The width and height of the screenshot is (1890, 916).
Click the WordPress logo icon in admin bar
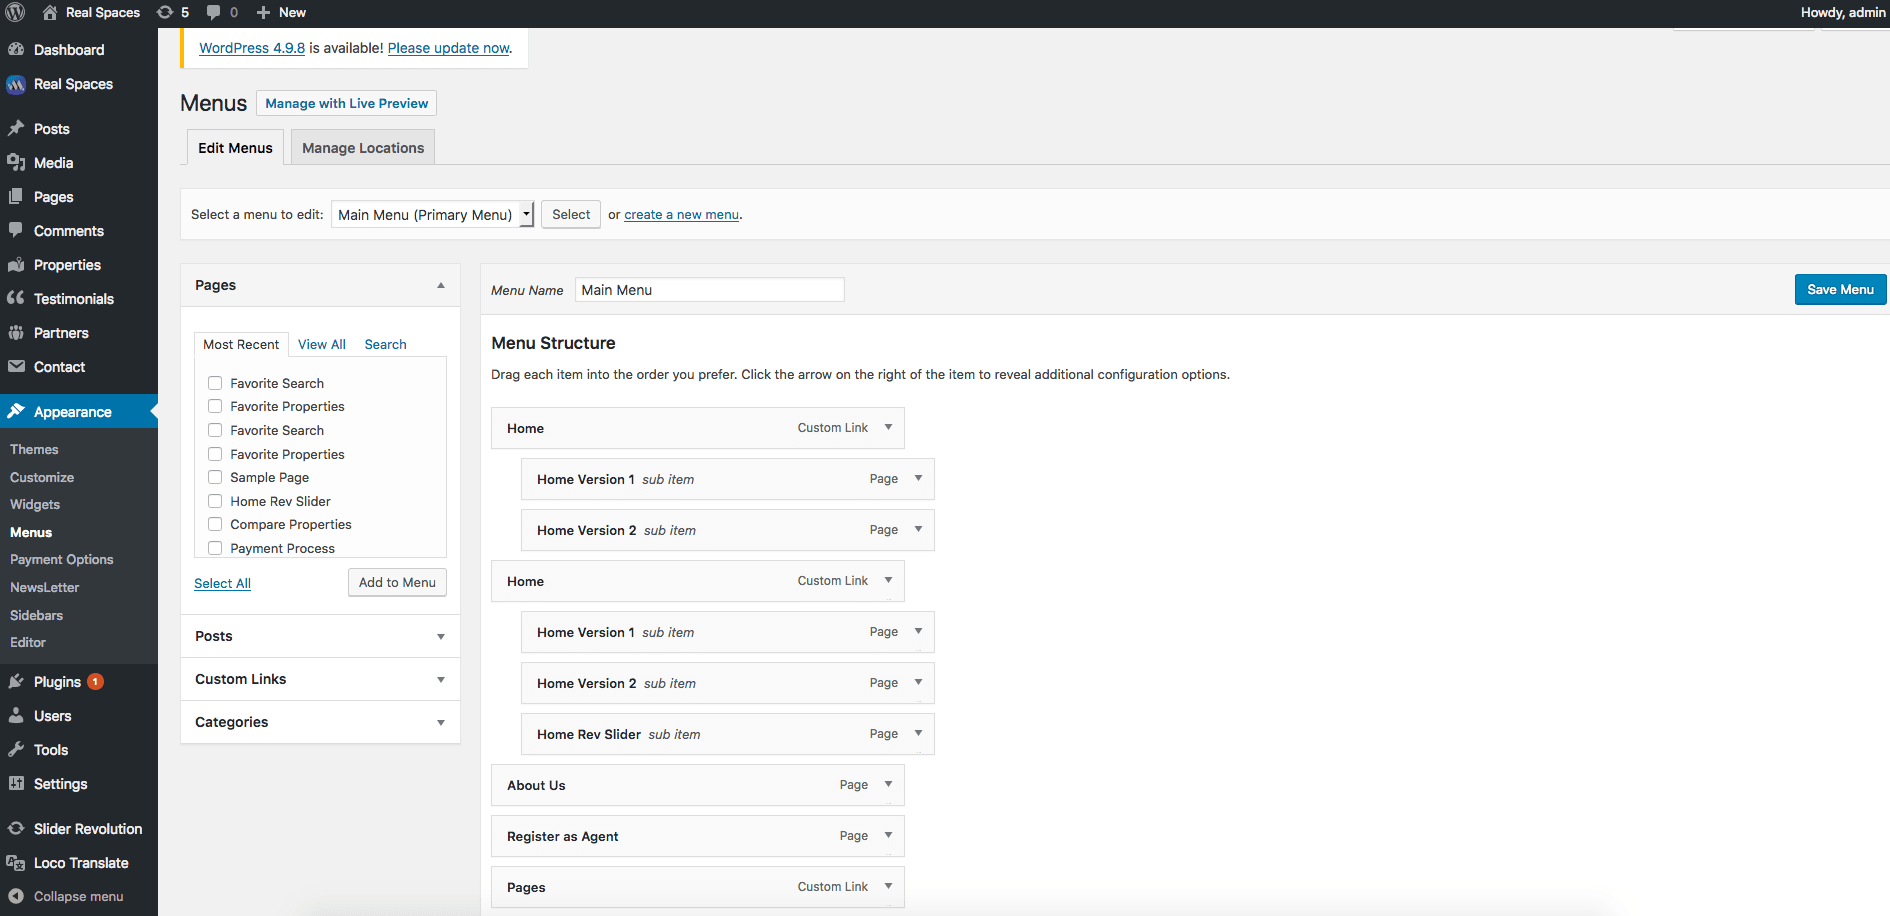pos(15,12)
